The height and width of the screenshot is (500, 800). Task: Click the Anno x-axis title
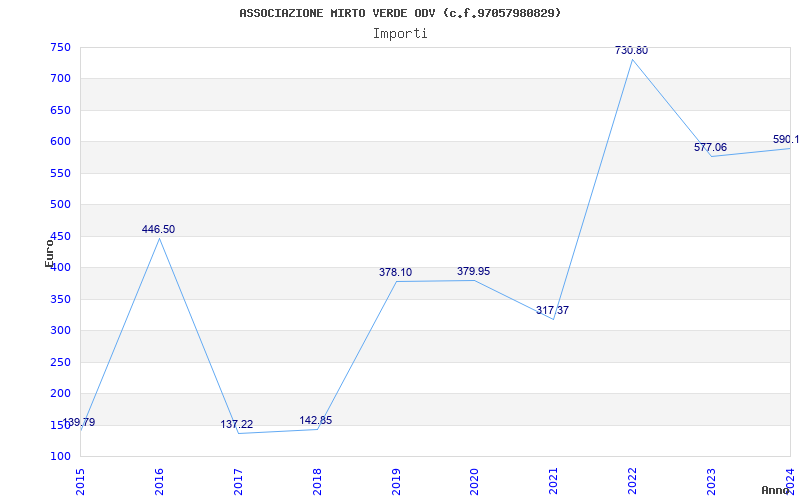click(775, 490)
